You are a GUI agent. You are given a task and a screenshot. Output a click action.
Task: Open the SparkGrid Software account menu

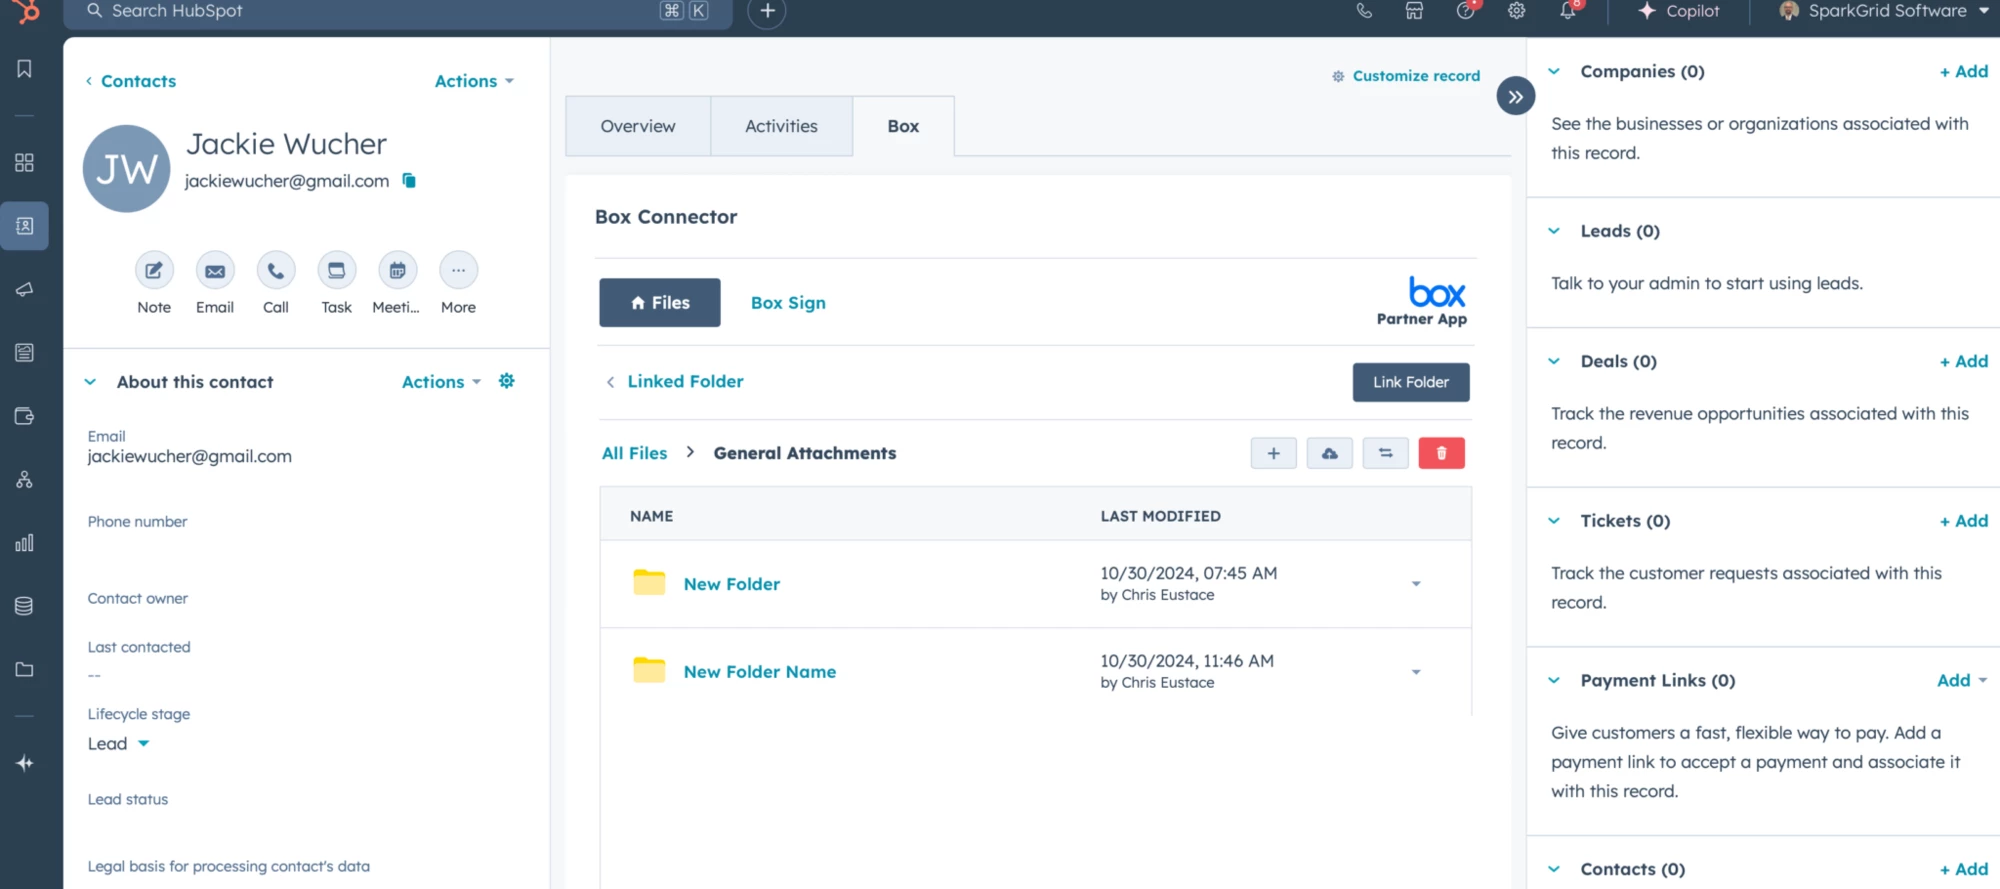(1884, 11)
